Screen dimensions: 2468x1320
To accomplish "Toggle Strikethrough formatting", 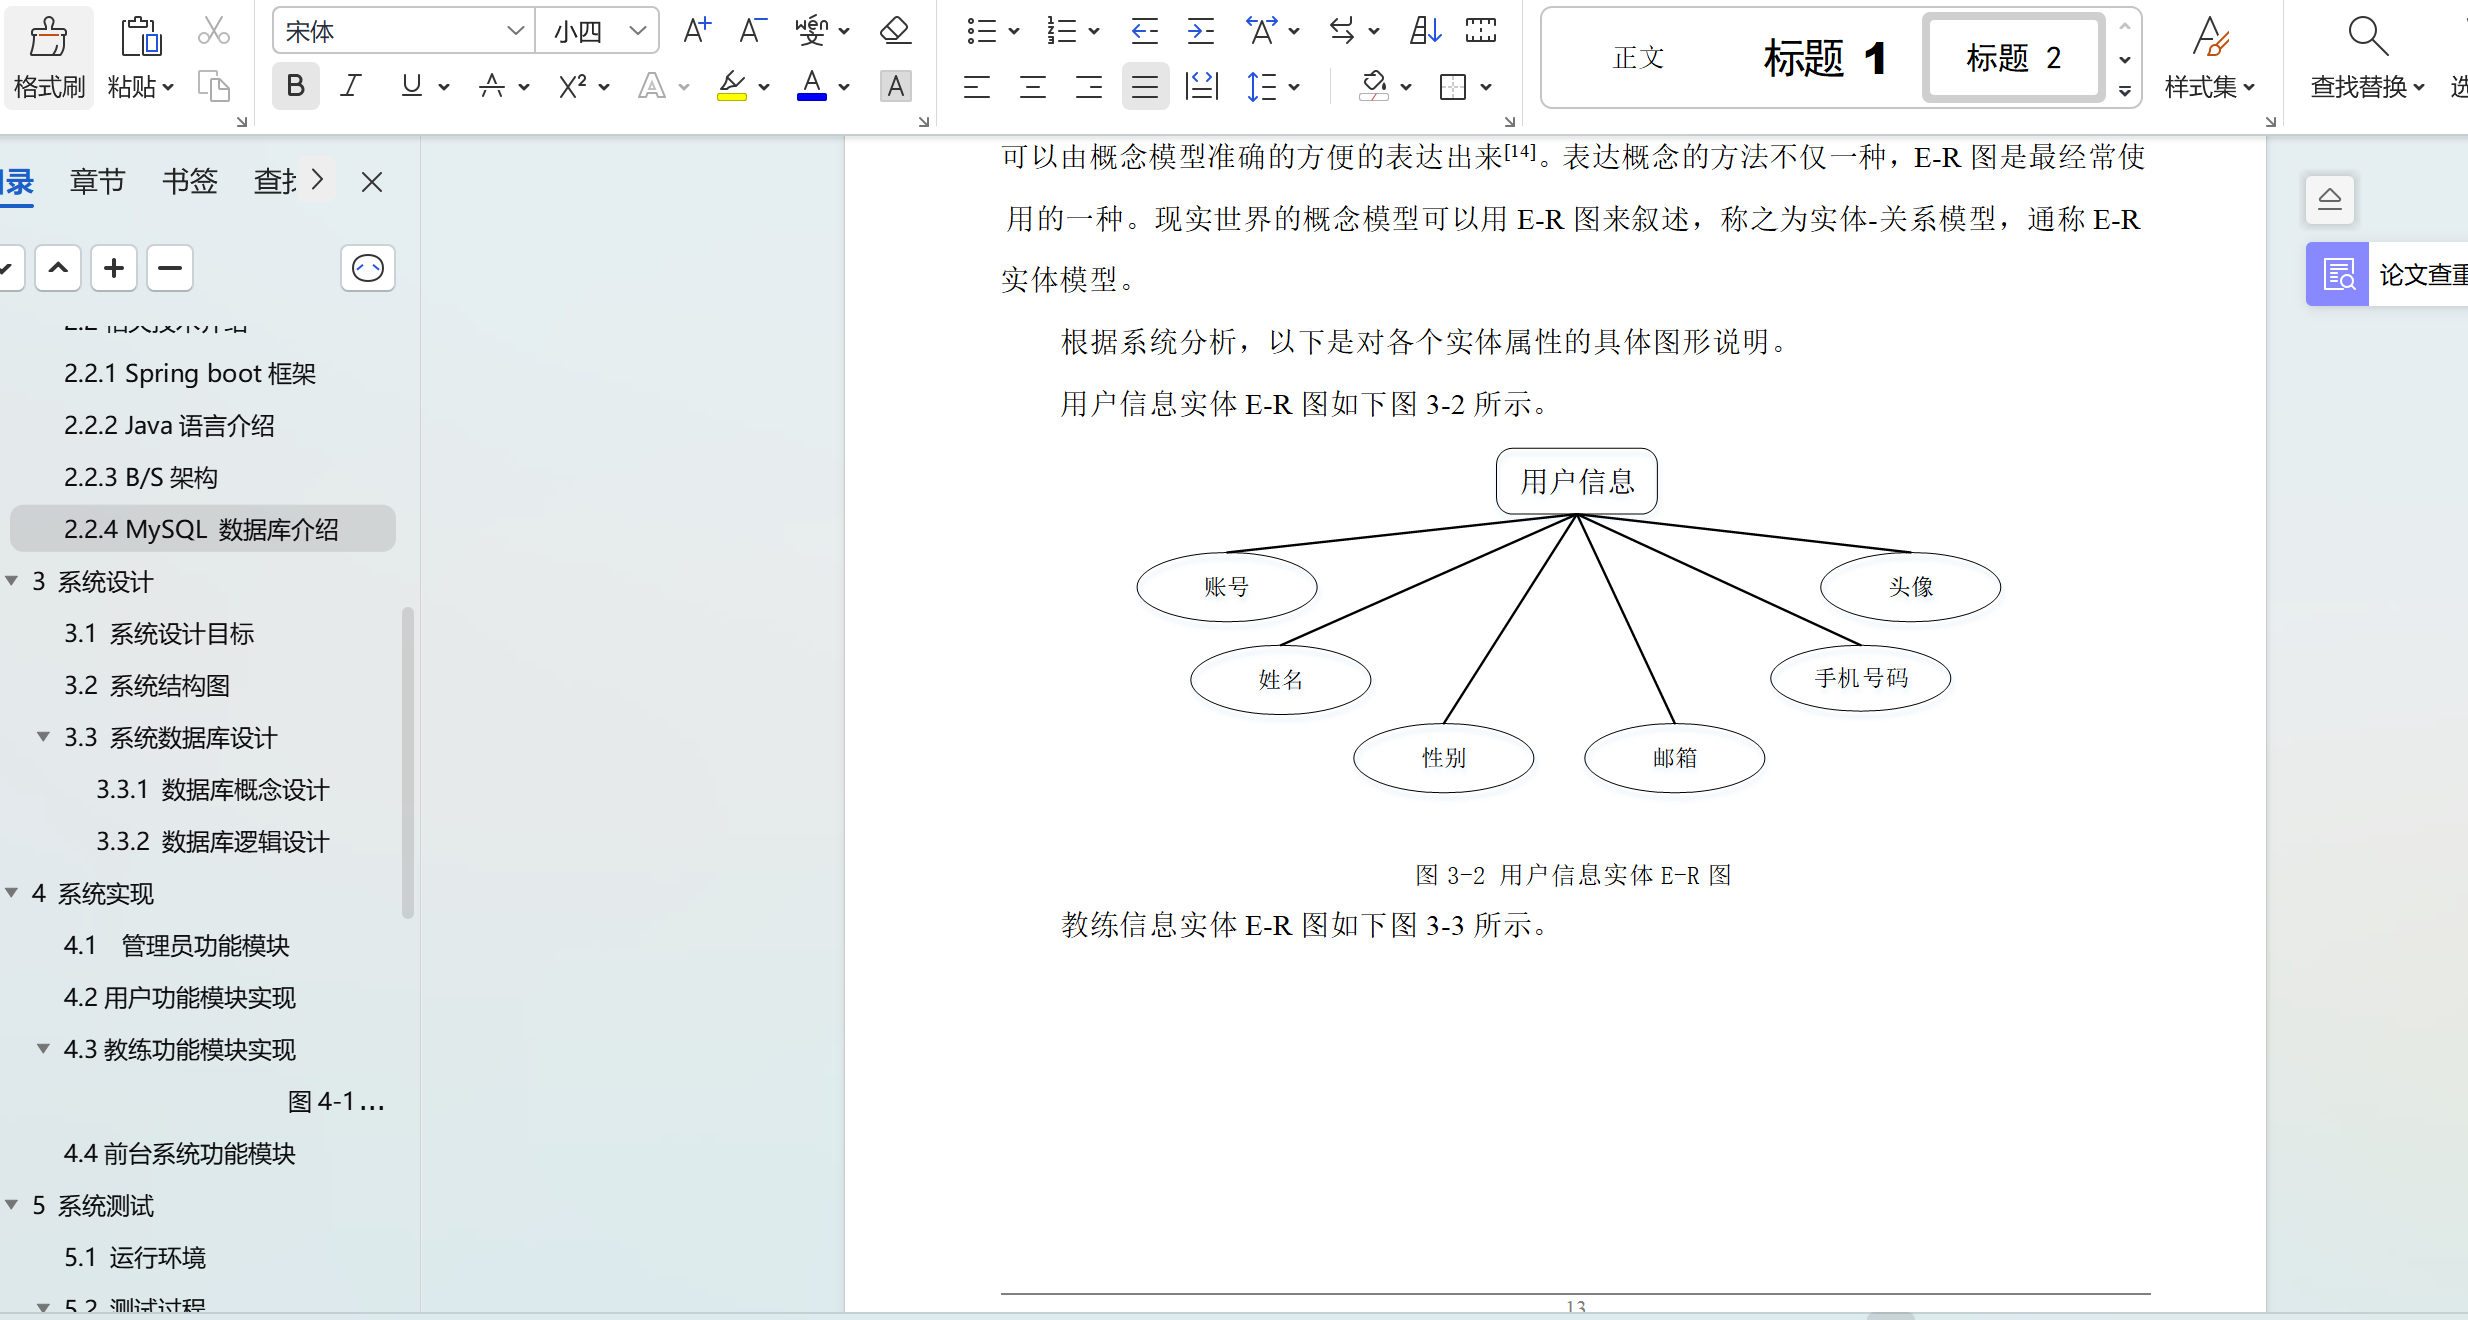I will pos(491,87).
